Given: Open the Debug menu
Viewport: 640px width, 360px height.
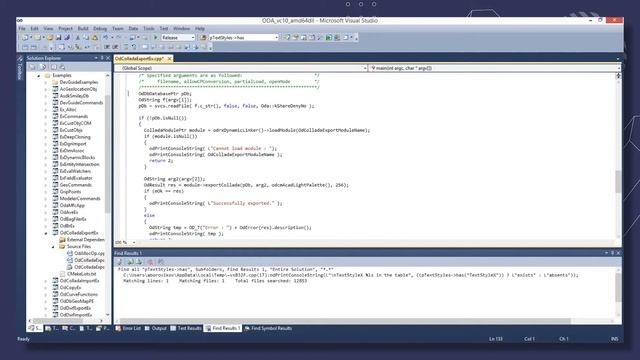Looking at the screenshot, I should (100, 29).
